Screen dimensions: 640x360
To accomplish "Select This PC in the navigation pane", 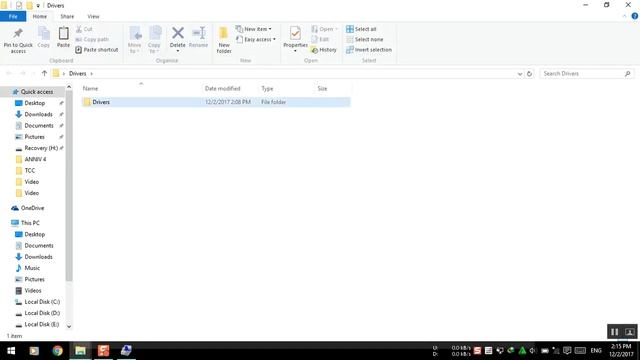I will (30, 223).
